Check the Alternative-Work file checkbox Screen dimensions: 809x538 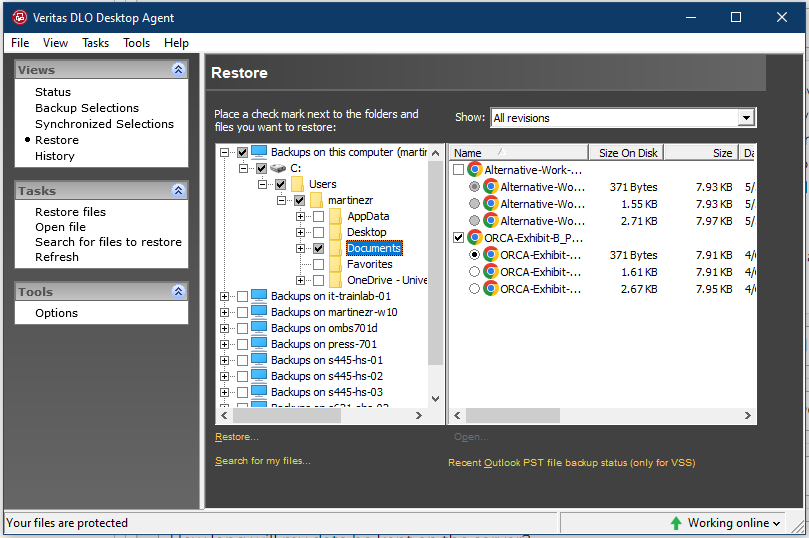coord(458,170)
